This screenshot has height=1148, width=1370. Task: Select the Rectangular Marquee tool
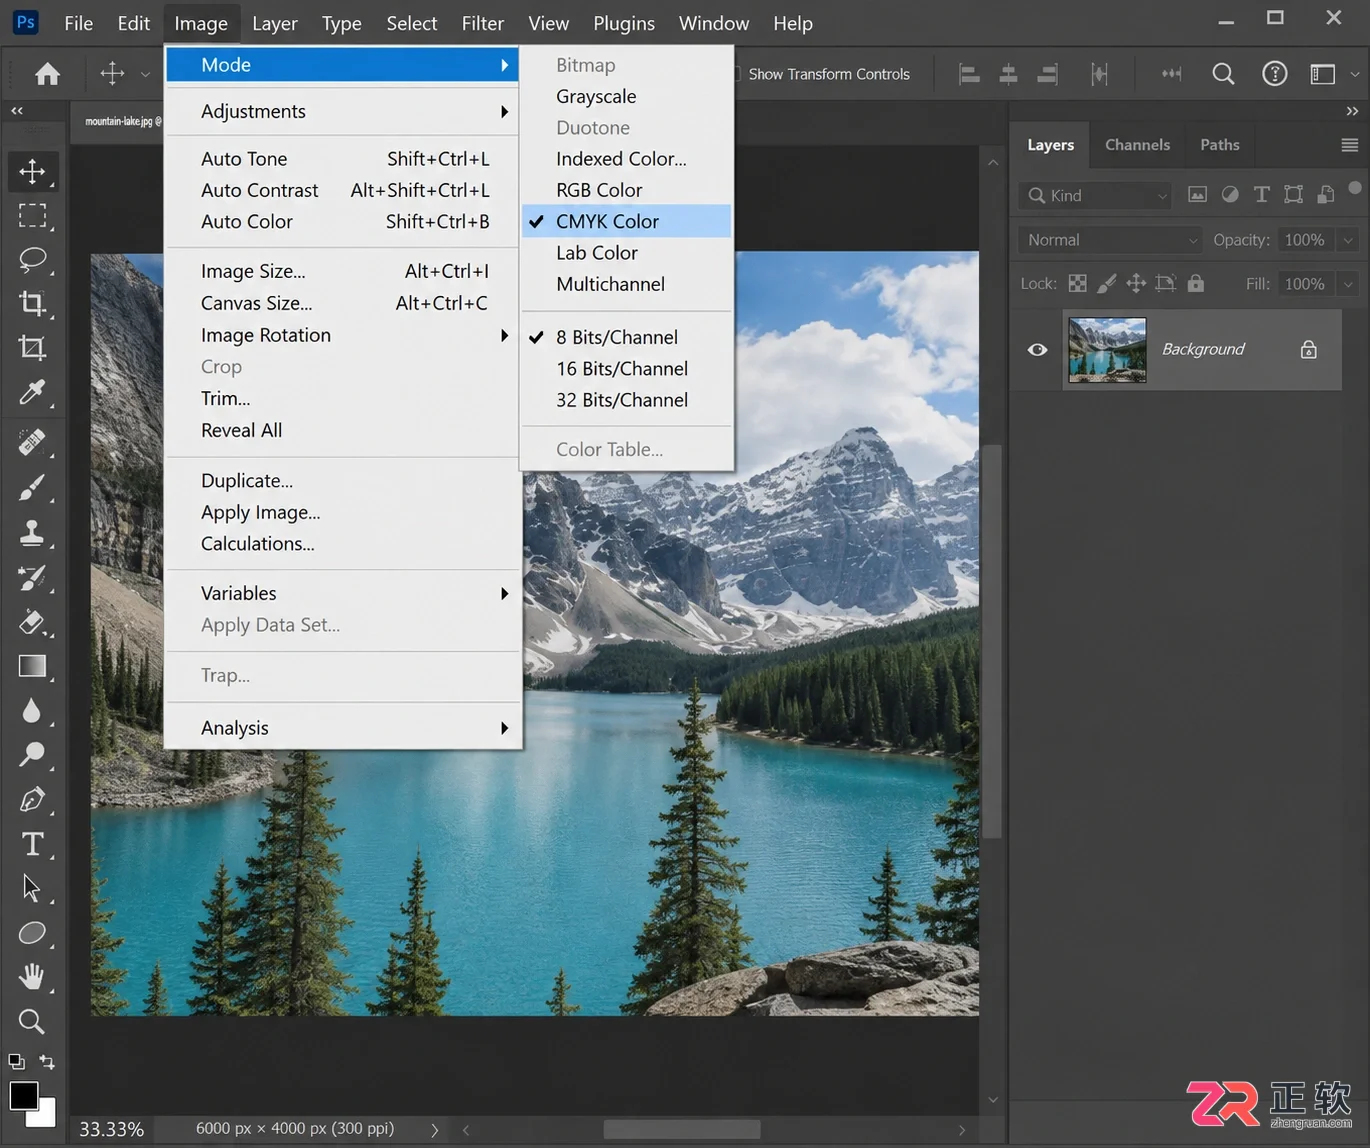point(32,216)
